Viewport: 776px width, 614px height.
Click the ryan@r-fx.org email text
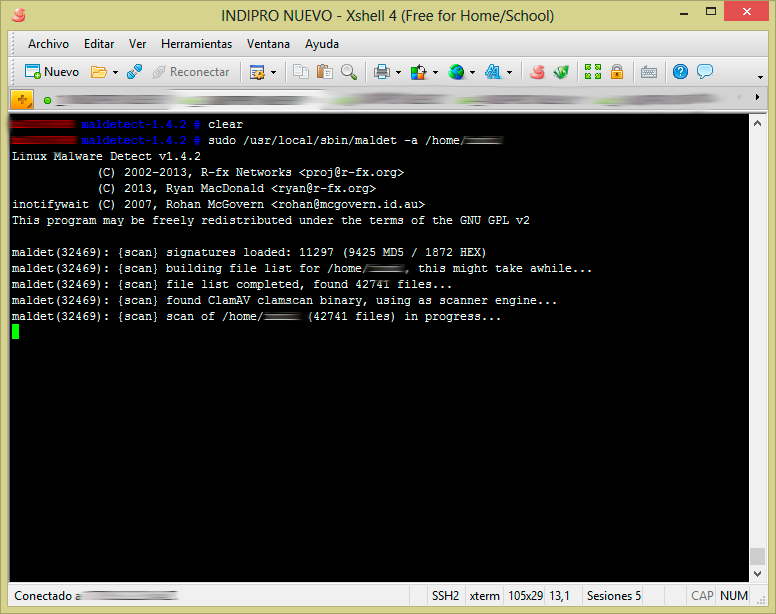[323, 189]
